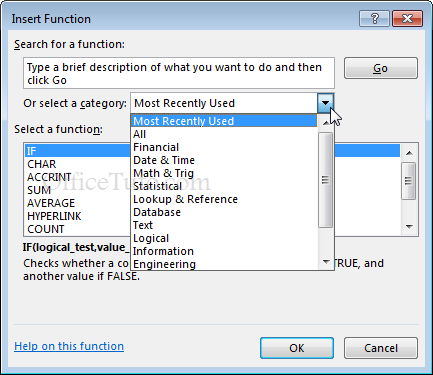Select HYPERLINK in the function list

54,216
